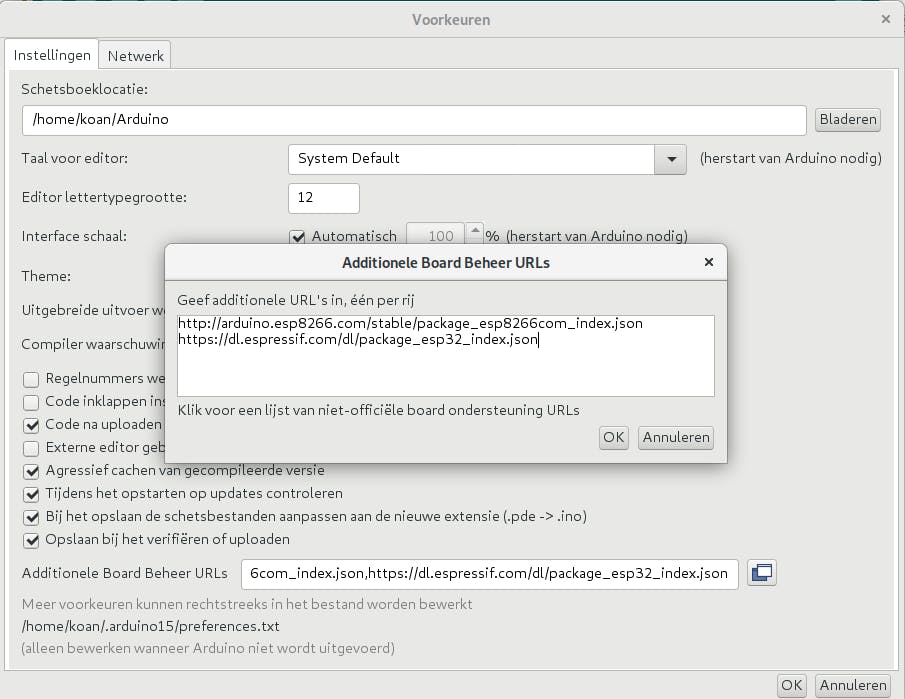This screenshot has height=699, width=905.
Task: Disable Agressief cachen van gecompileerde versie
Action: coord(31,471)
